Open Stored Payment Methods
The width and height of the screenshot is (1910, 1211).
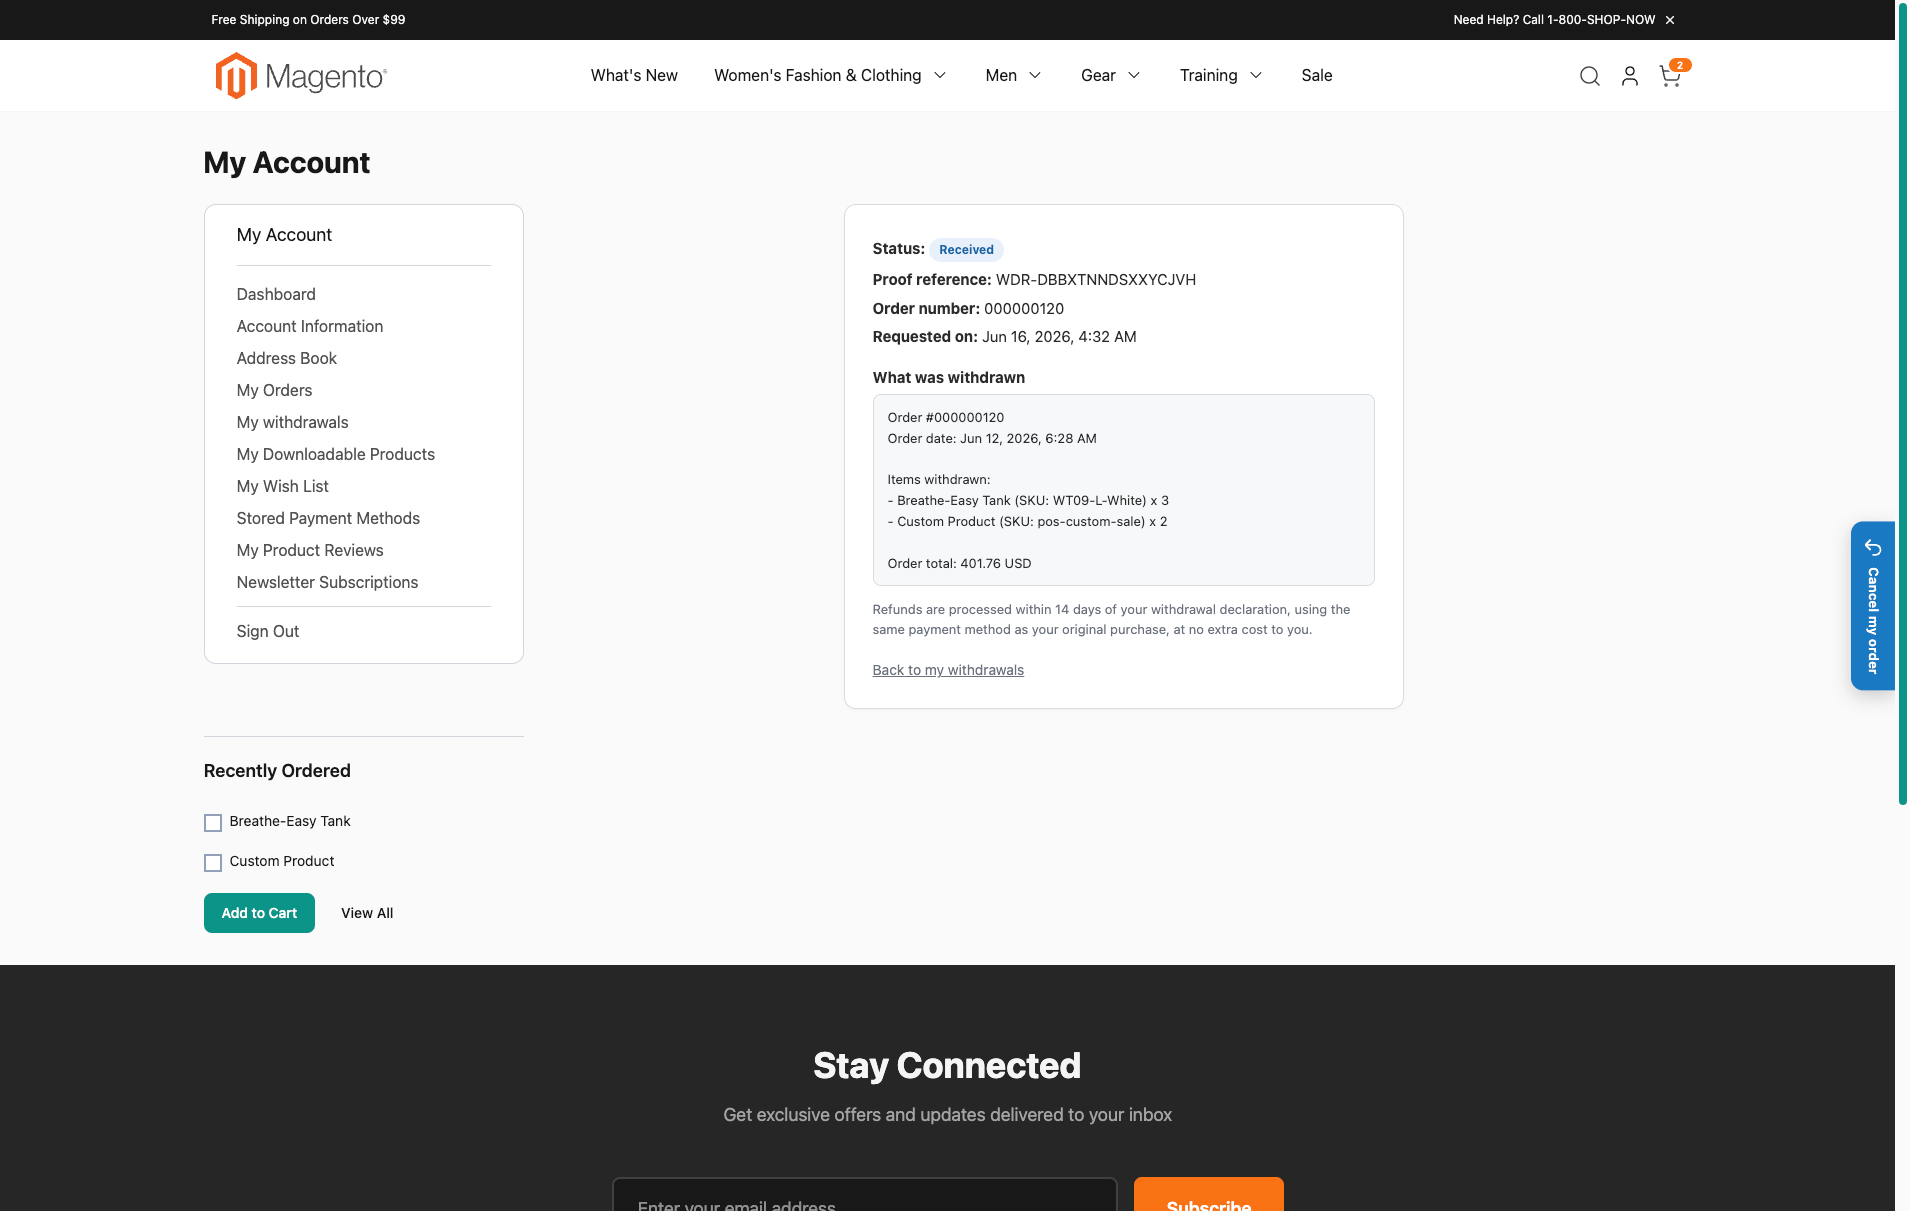(328, 518)
